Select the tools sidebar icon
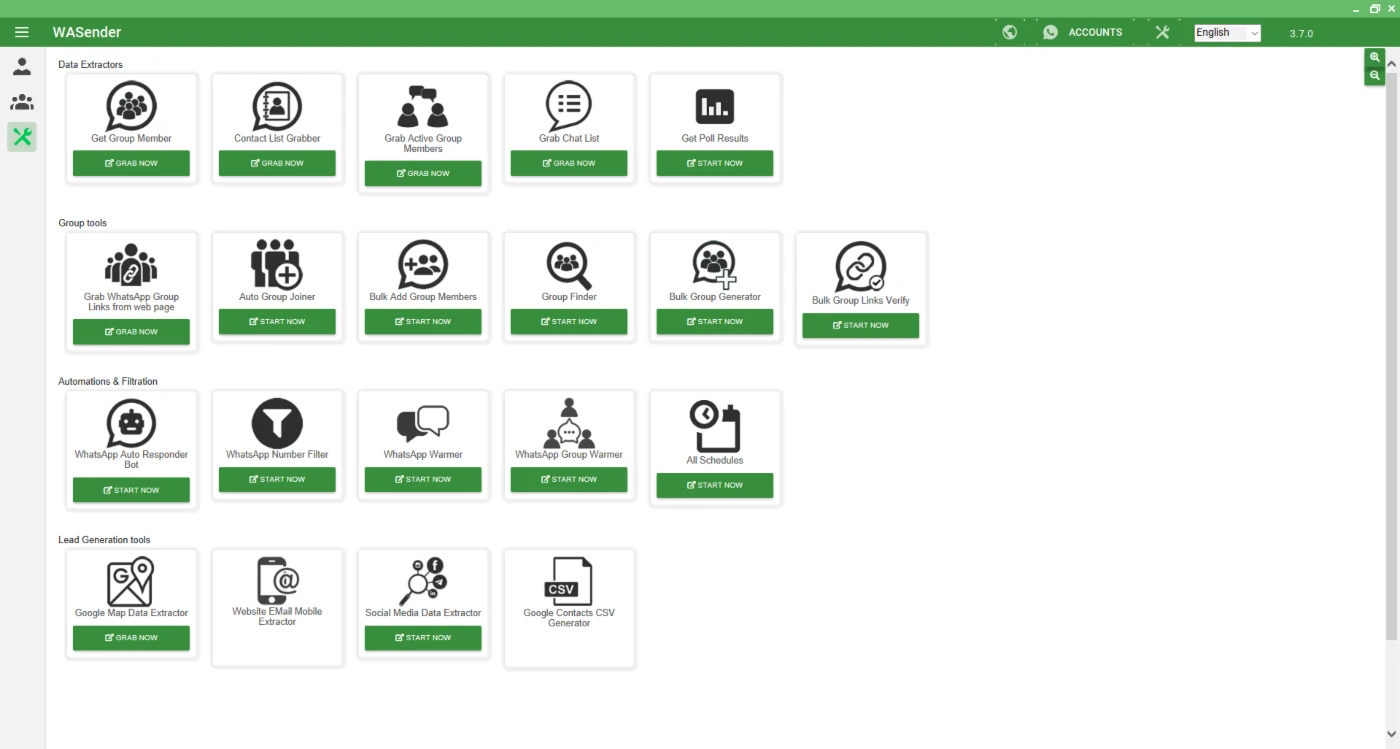 (22, 137)
